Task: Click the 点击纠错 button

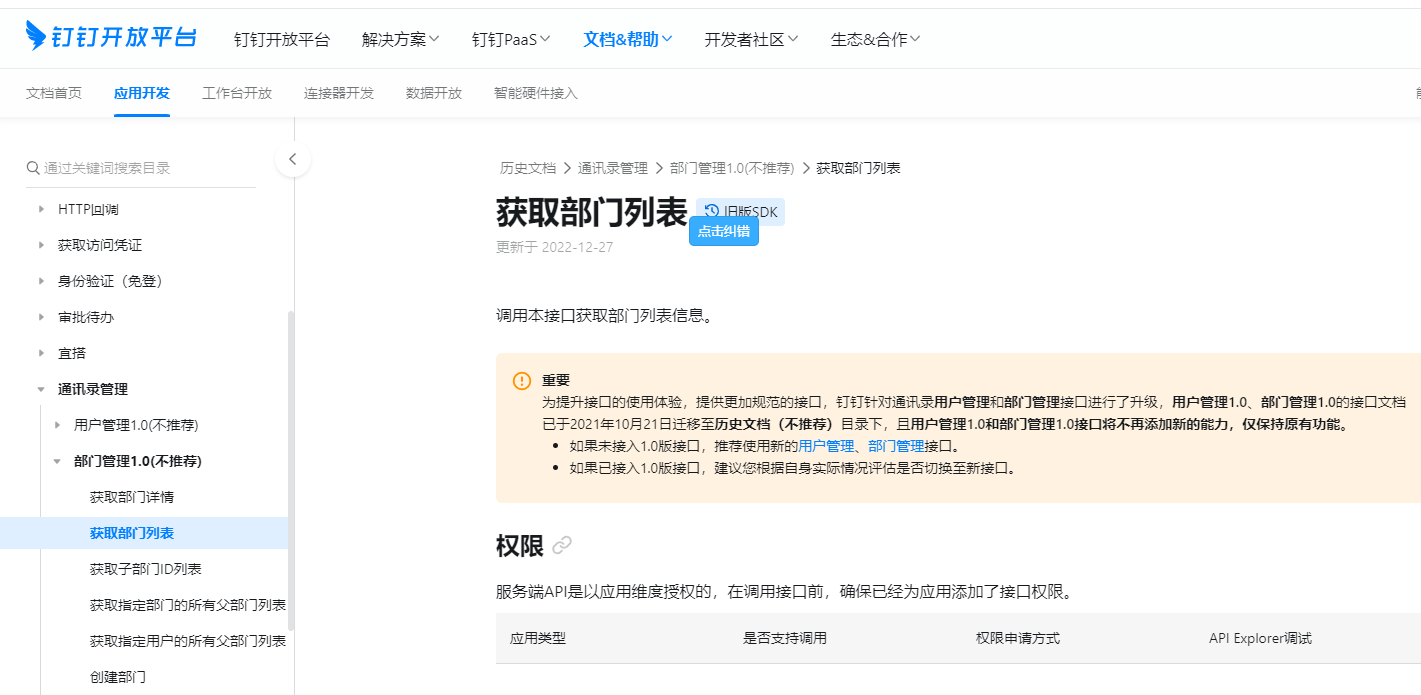Action: 724,231
